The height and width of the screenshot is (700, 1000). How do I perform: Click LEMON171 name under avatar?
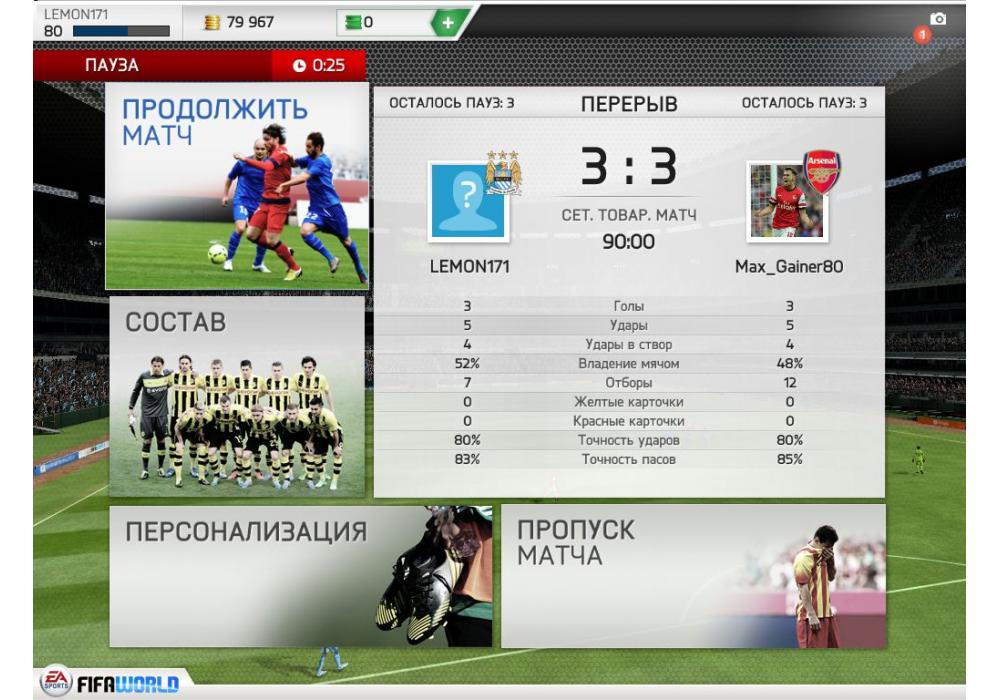469,266
